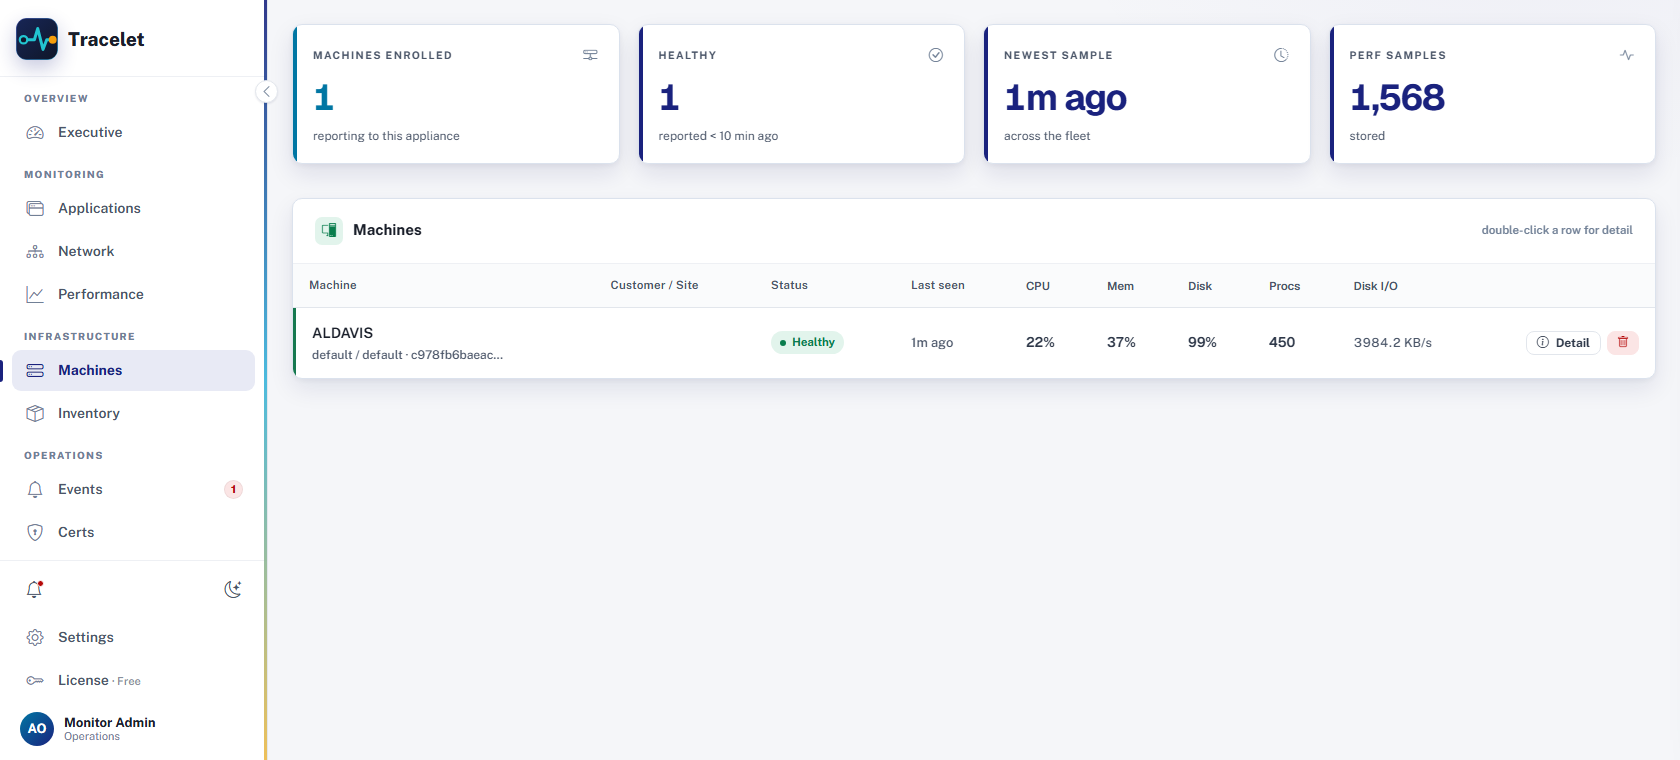Click the '1m ago' newest sample value
The height and width of the screenshot is (760, 1680).
coord(1065,98)
